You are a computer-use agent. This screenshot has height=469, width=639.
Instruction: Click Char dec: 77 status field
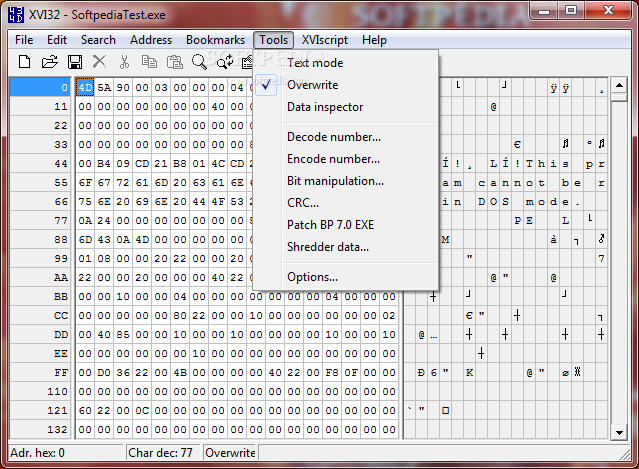(x=163, y=453)
